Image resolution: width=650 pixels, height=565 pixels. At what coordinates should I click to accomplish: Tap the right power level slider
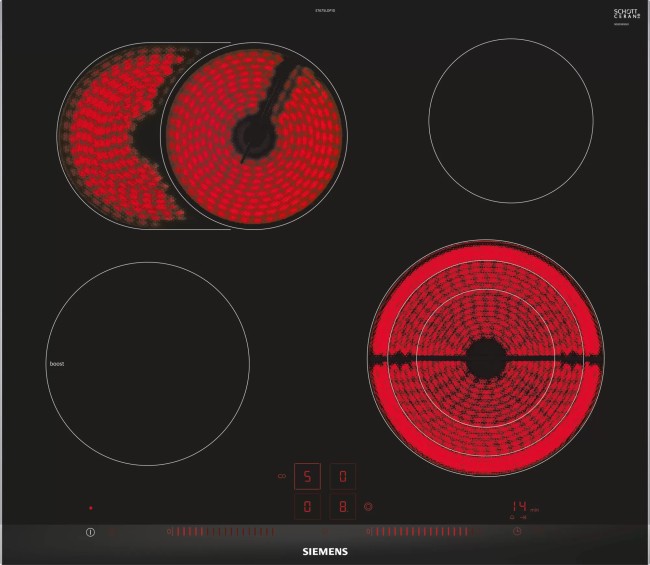(x=420, y=532)
